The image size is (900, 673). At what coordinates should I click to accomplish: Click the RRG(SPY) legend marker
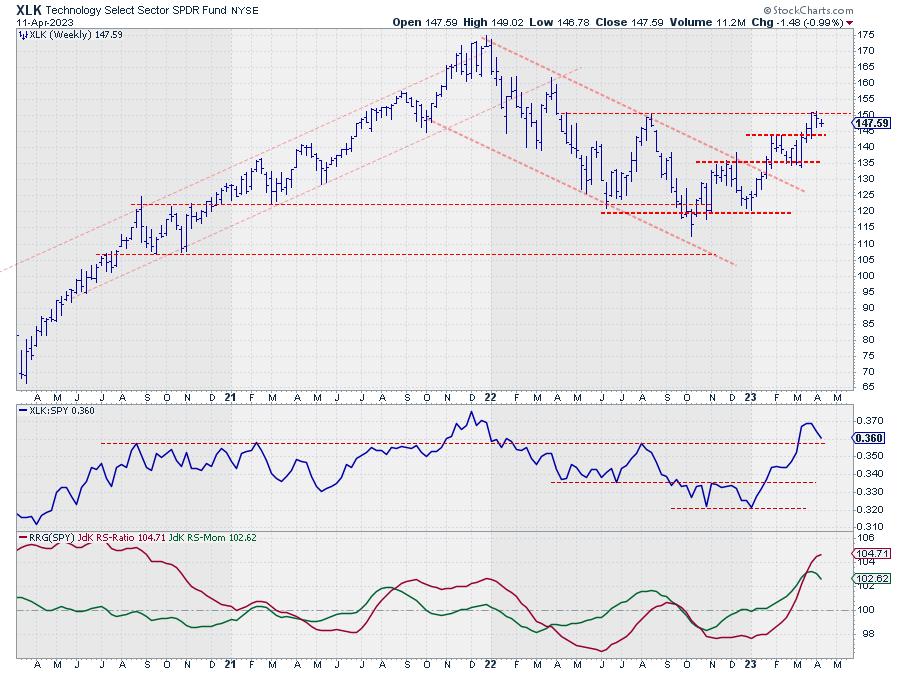pyautogui.click(x=23, y=539)
